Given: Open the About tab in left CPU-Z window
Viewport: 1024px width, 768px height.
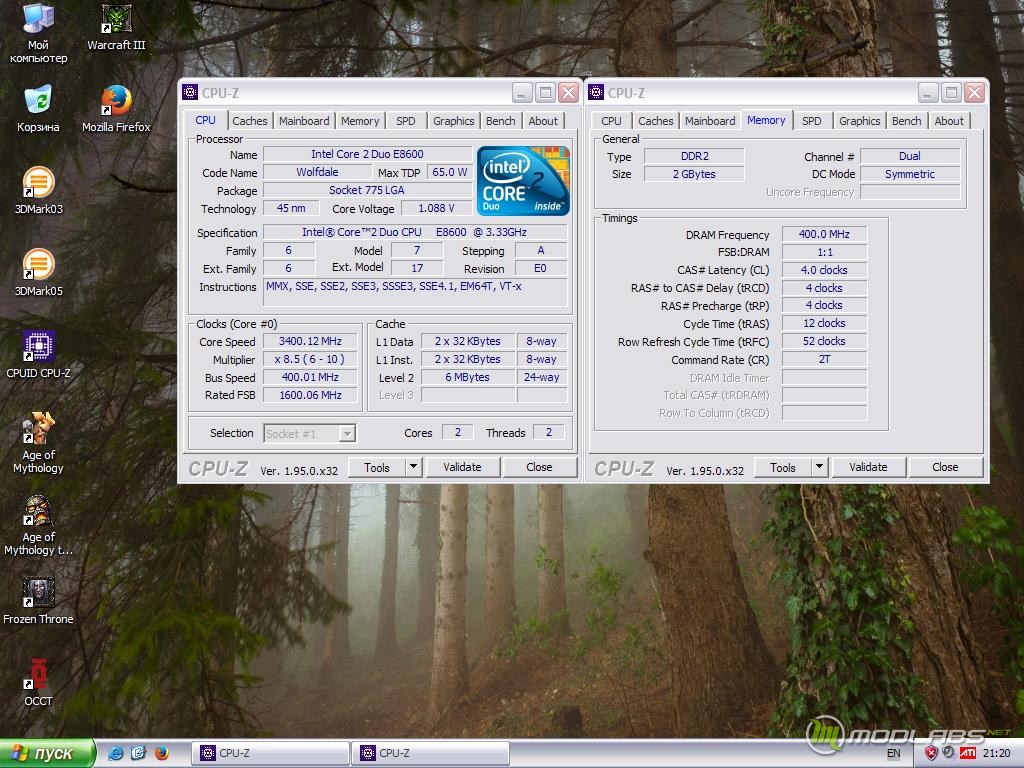Looking at the screenshot, I should [543, 121].
